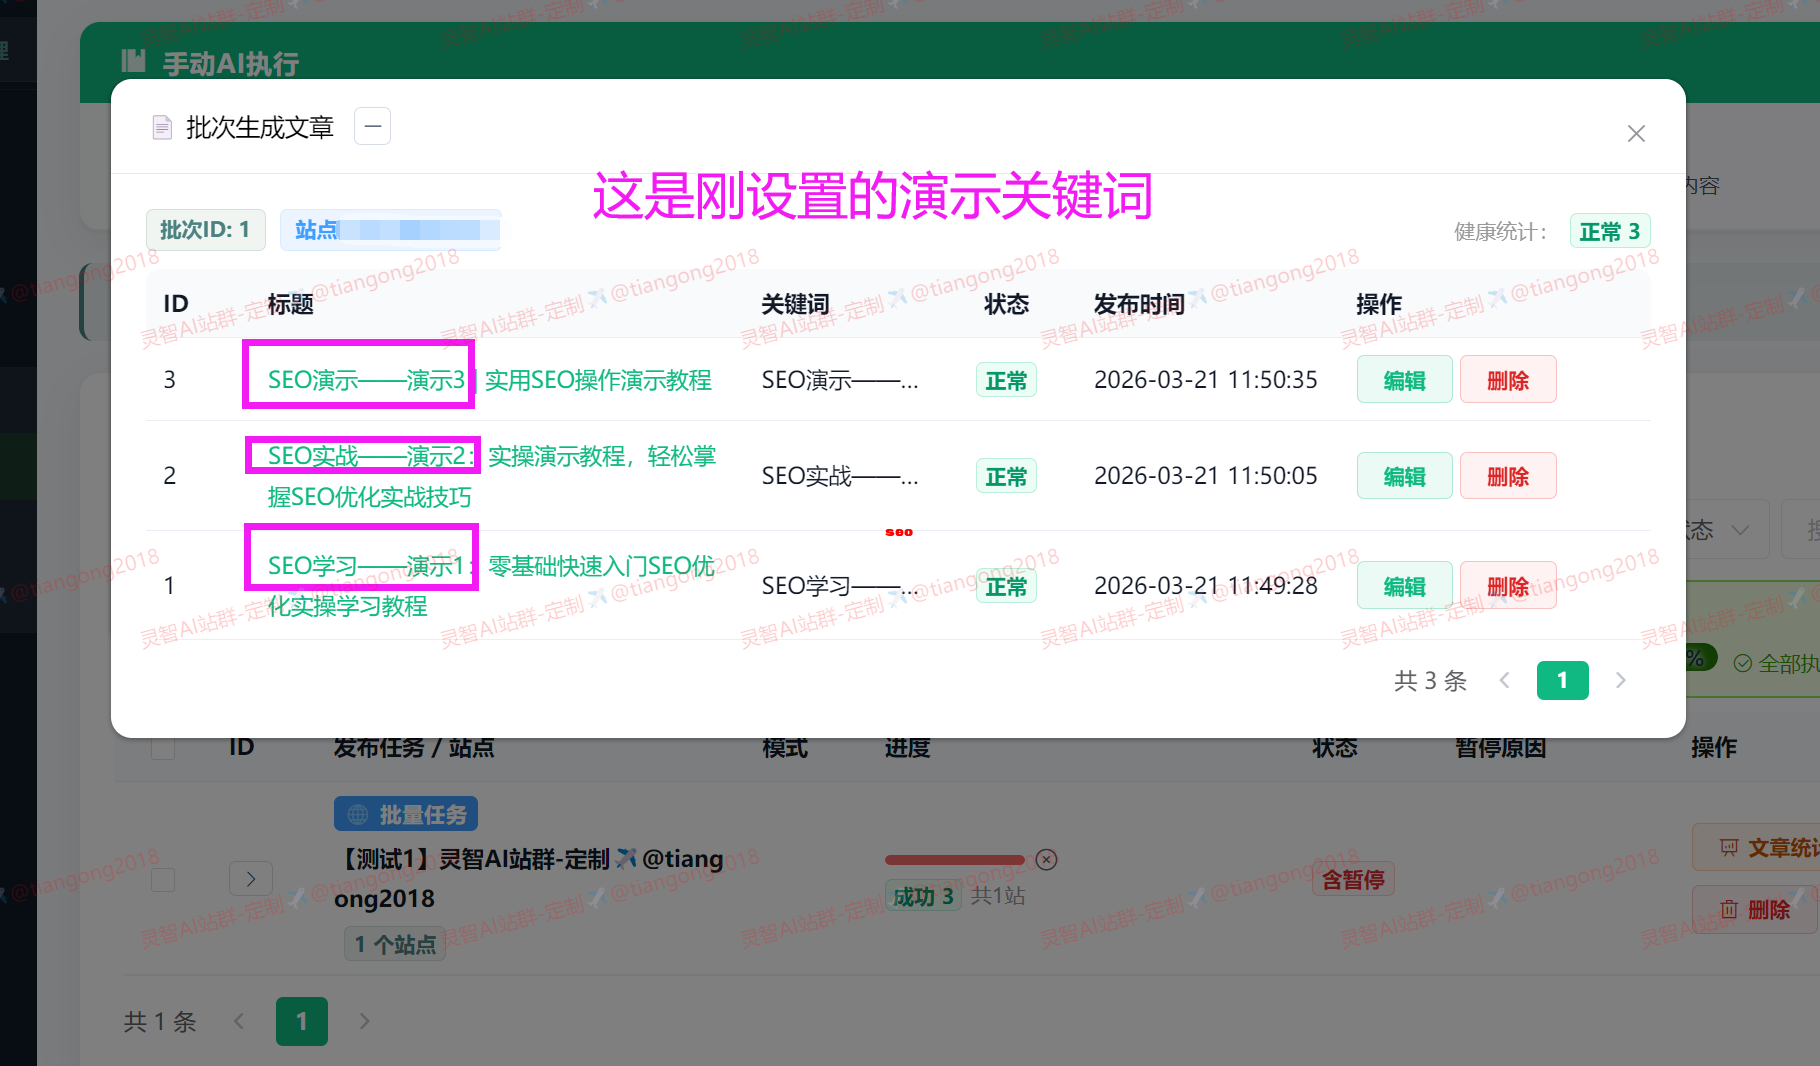
Task: Select page 1 in the bottom pagination
Action: point(301,1021)
